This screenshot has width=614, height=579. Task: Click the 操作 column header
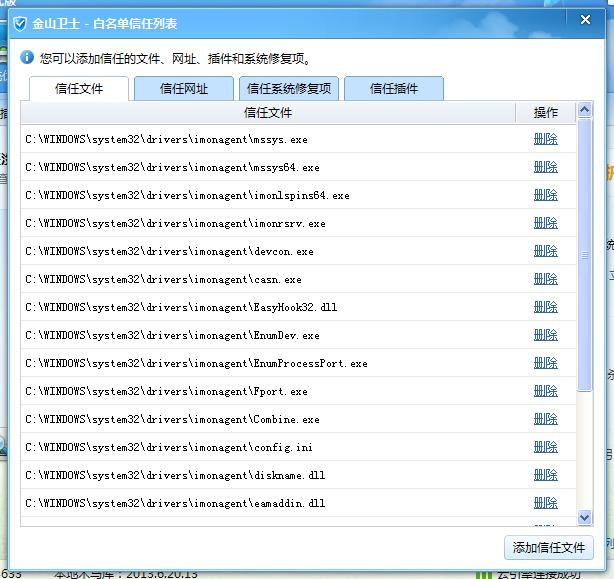point(545,113)
